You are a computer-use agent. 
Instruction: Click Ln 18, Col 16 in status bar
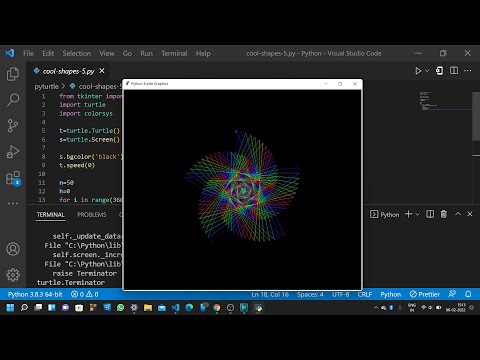[x=270, y=294]
